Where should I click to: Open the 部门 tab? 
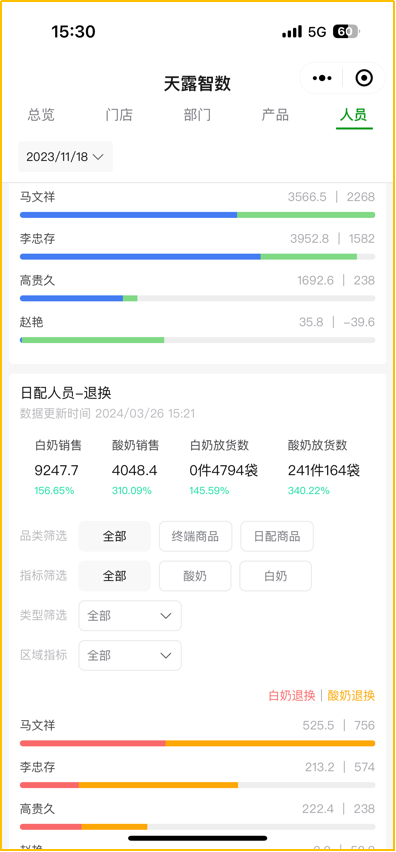(197, 115)
